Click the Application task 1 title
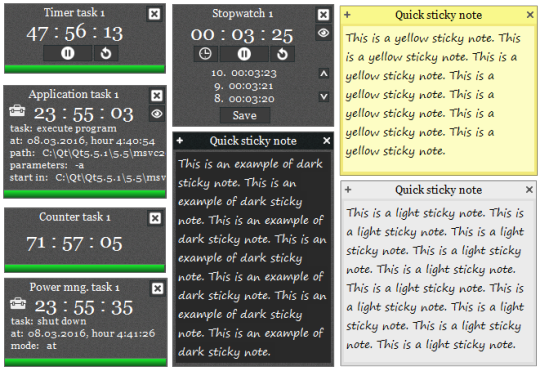 coord(73,94)
